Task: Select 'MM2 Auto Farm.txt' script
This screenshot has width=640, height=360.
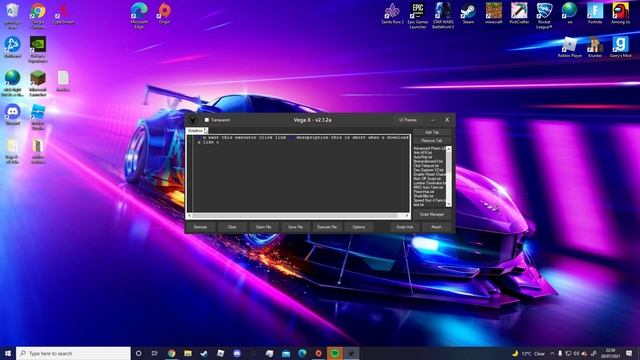Action: click(x=428, y=187)
